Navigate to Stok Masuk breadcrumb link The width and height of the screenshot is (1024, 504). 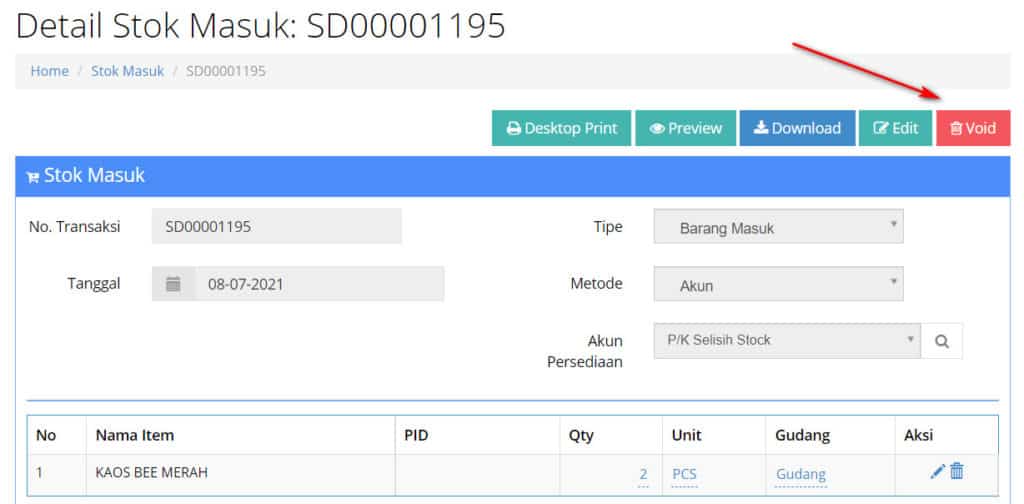pos(127,71)
